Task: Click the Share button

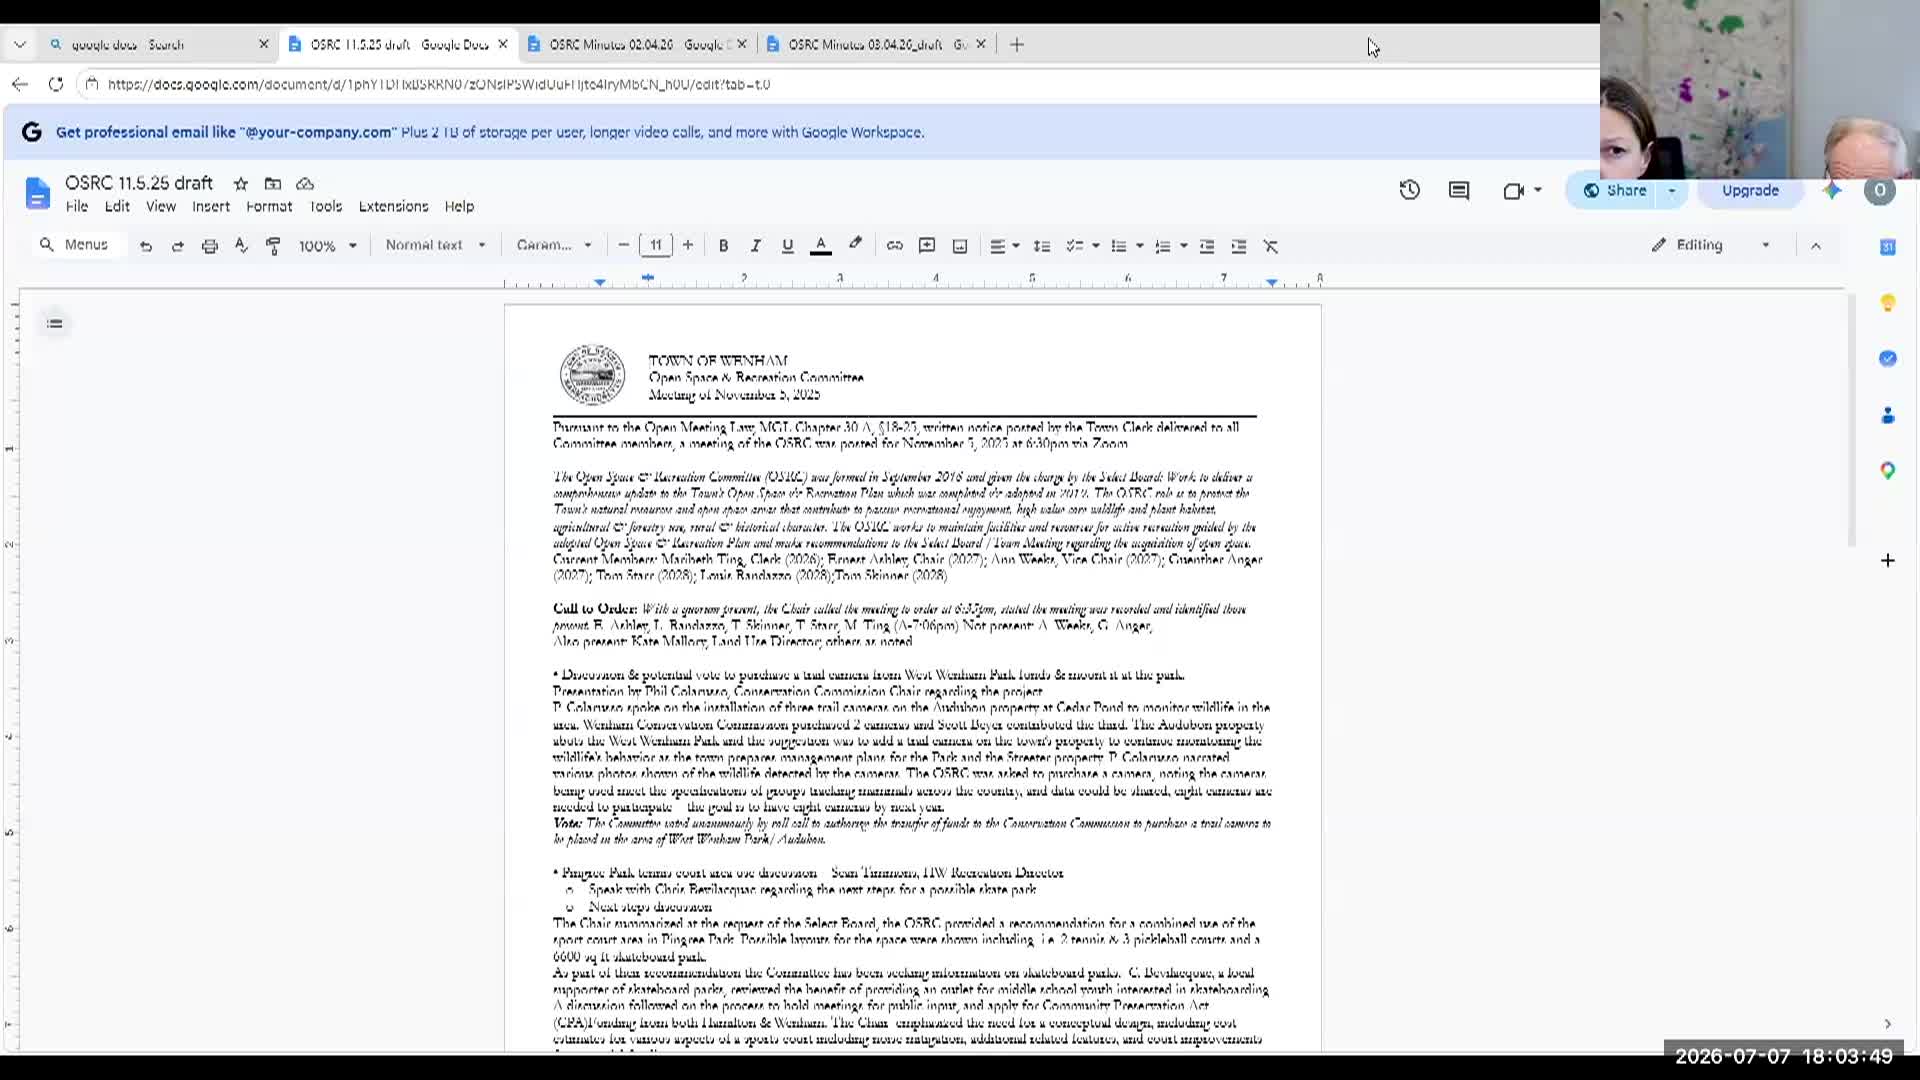Action: point(1615,190)
